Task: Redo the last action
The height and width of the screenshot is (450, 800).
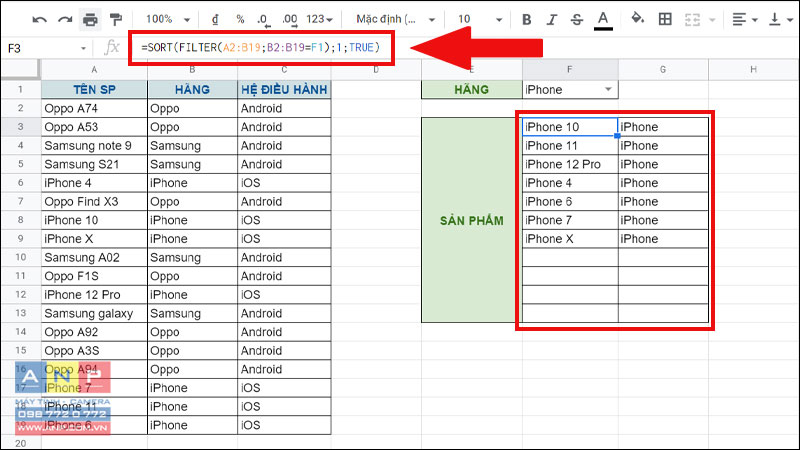Action: coord(65,20)
